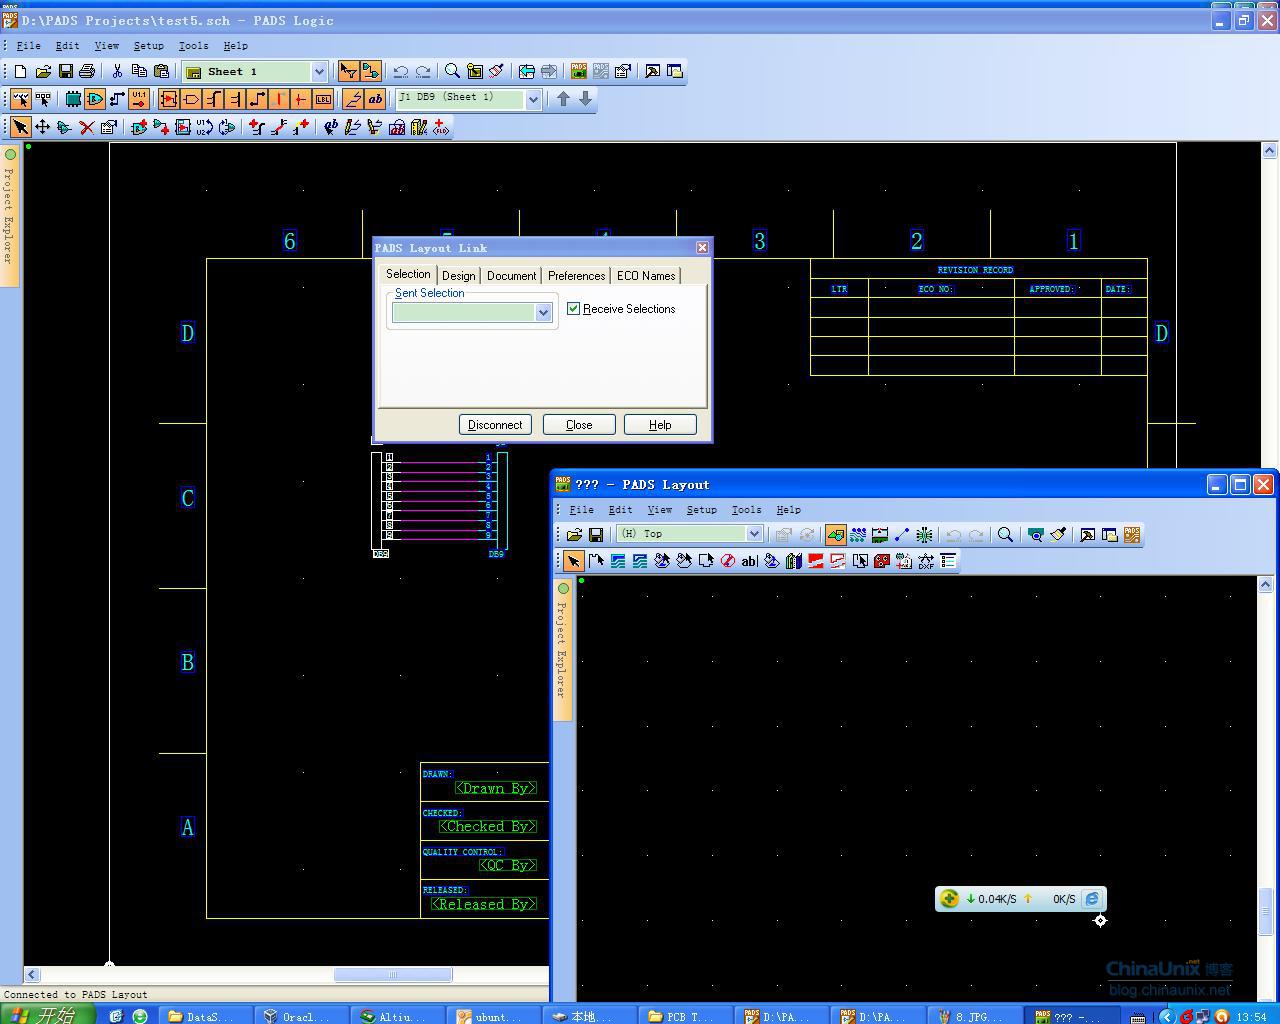
Task: Click the Zoom magnifier in PADS Layout toolbar
Action: tap(1005, 535)
